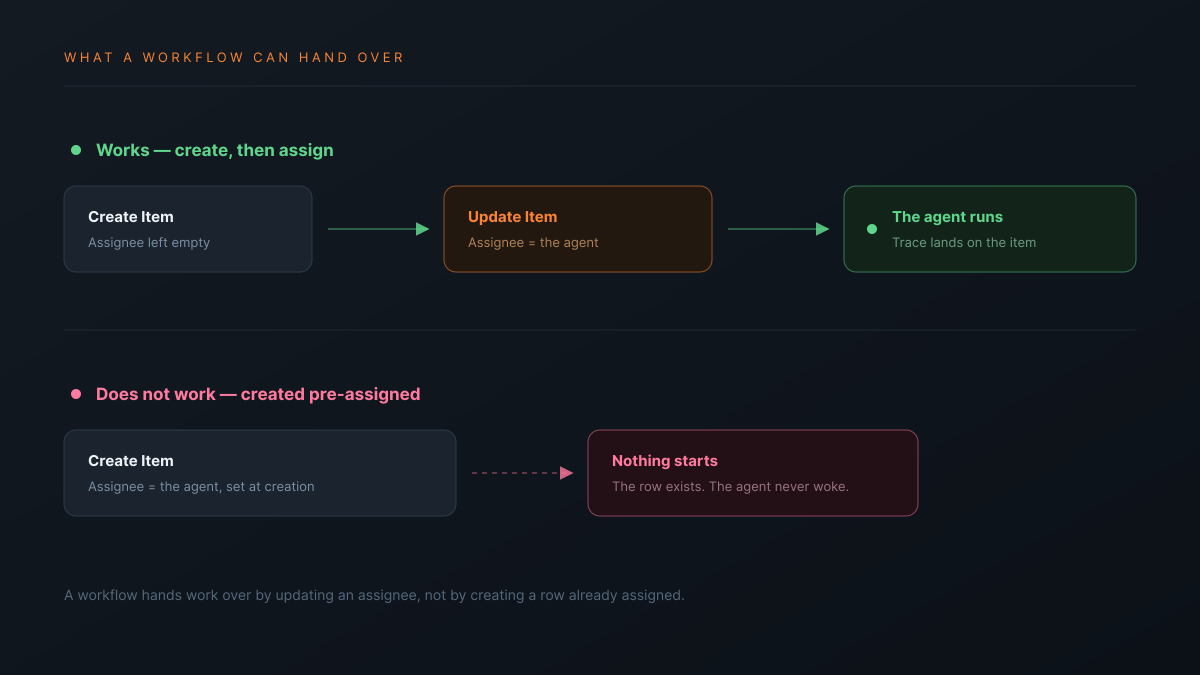Open the Create Item card with empty assignee
Image resolution: width=1200 pixels, height=675 pixels.
188,229
